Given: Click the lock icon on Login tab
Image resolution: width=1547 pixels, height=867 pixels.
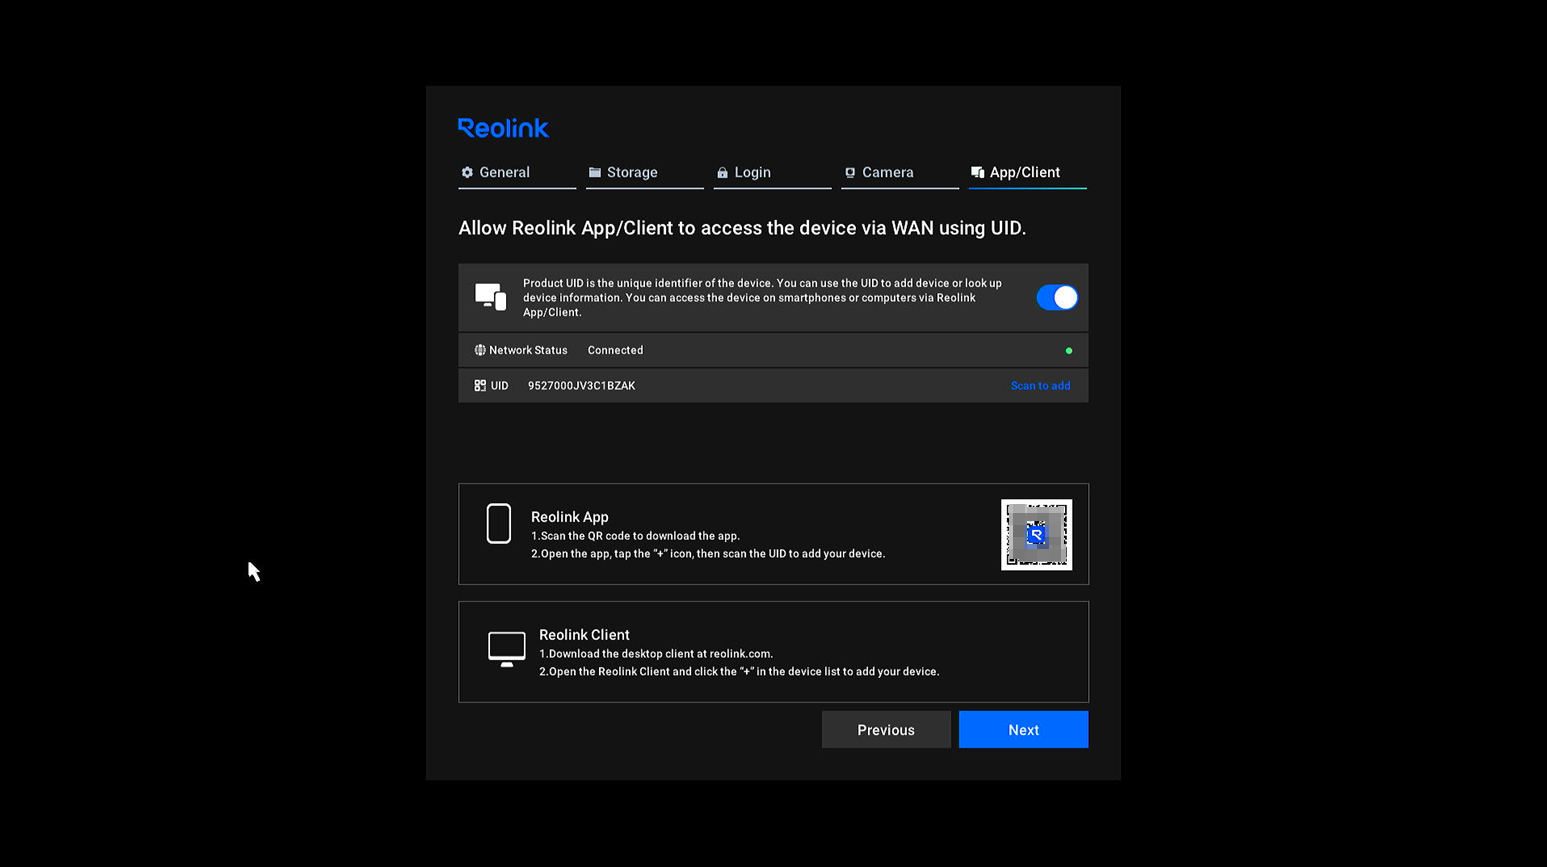Looking at the screenshot, I should point(722,173).
